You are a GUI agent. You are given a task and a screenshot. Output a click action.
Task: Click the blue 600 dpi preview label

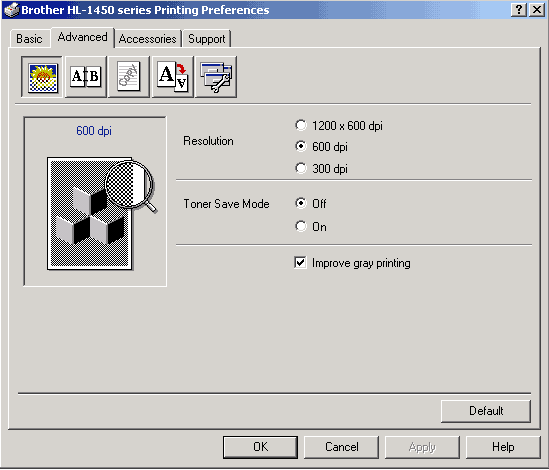point(94,131)
